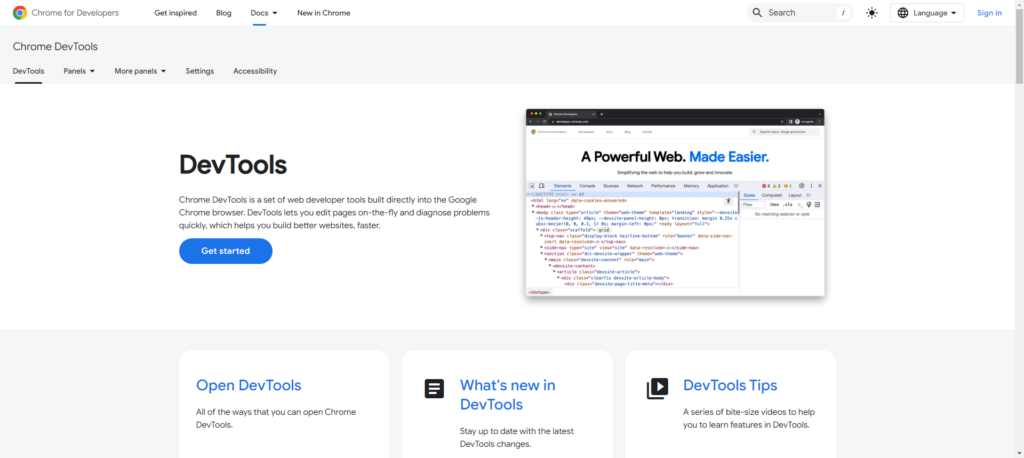Toggle the light/dark theme icon
The height and width of the screenshot is (458, 1024).
click(872, 13)
